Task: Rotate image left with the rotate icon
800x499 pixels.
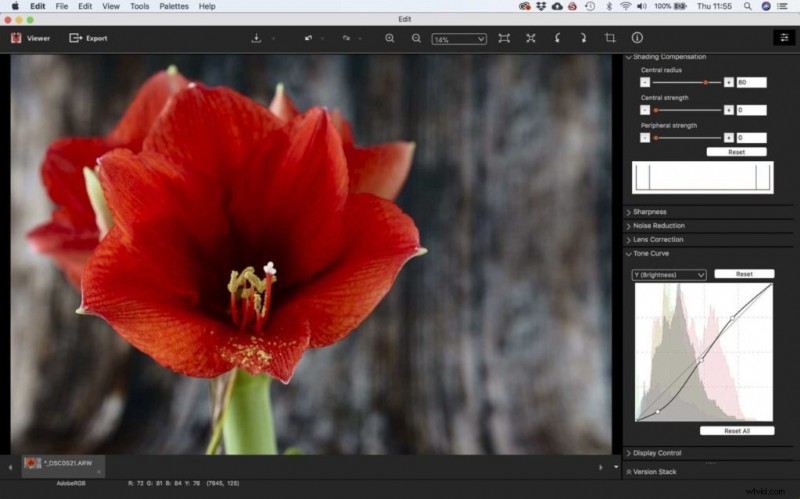Action: 557,38
